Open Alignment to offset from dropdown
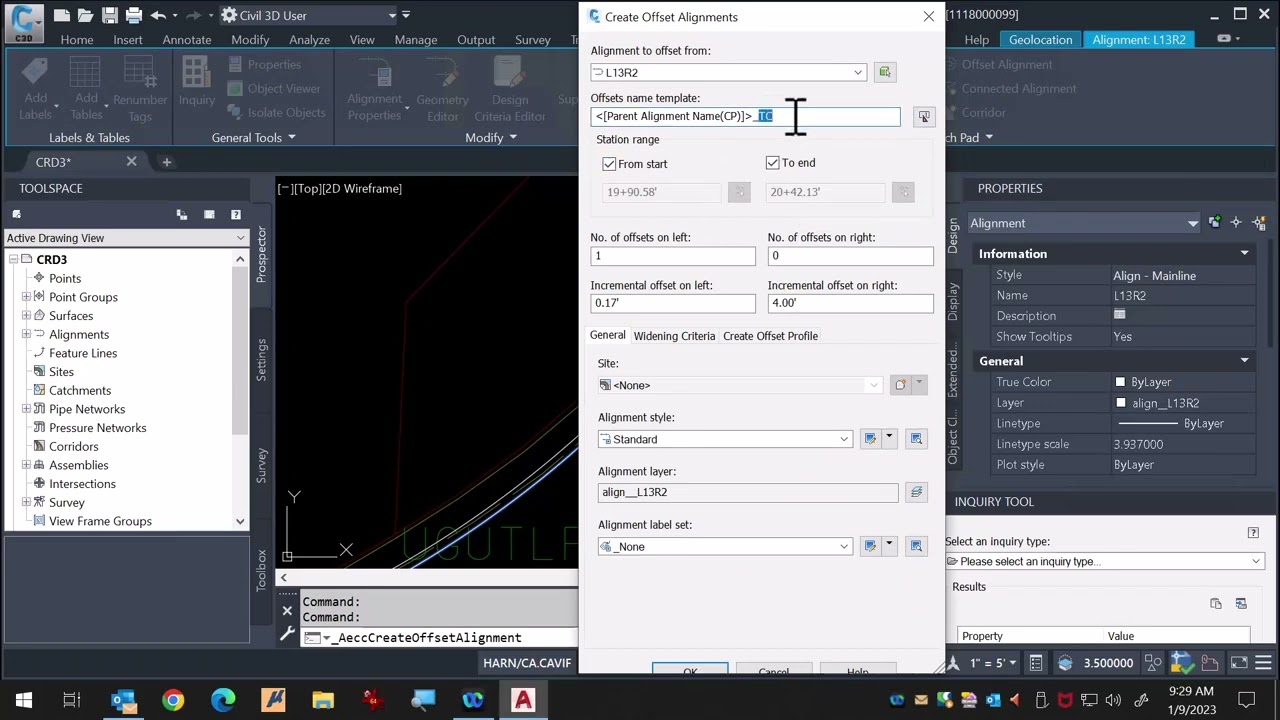1280x720 pixels. pos(728,72)
